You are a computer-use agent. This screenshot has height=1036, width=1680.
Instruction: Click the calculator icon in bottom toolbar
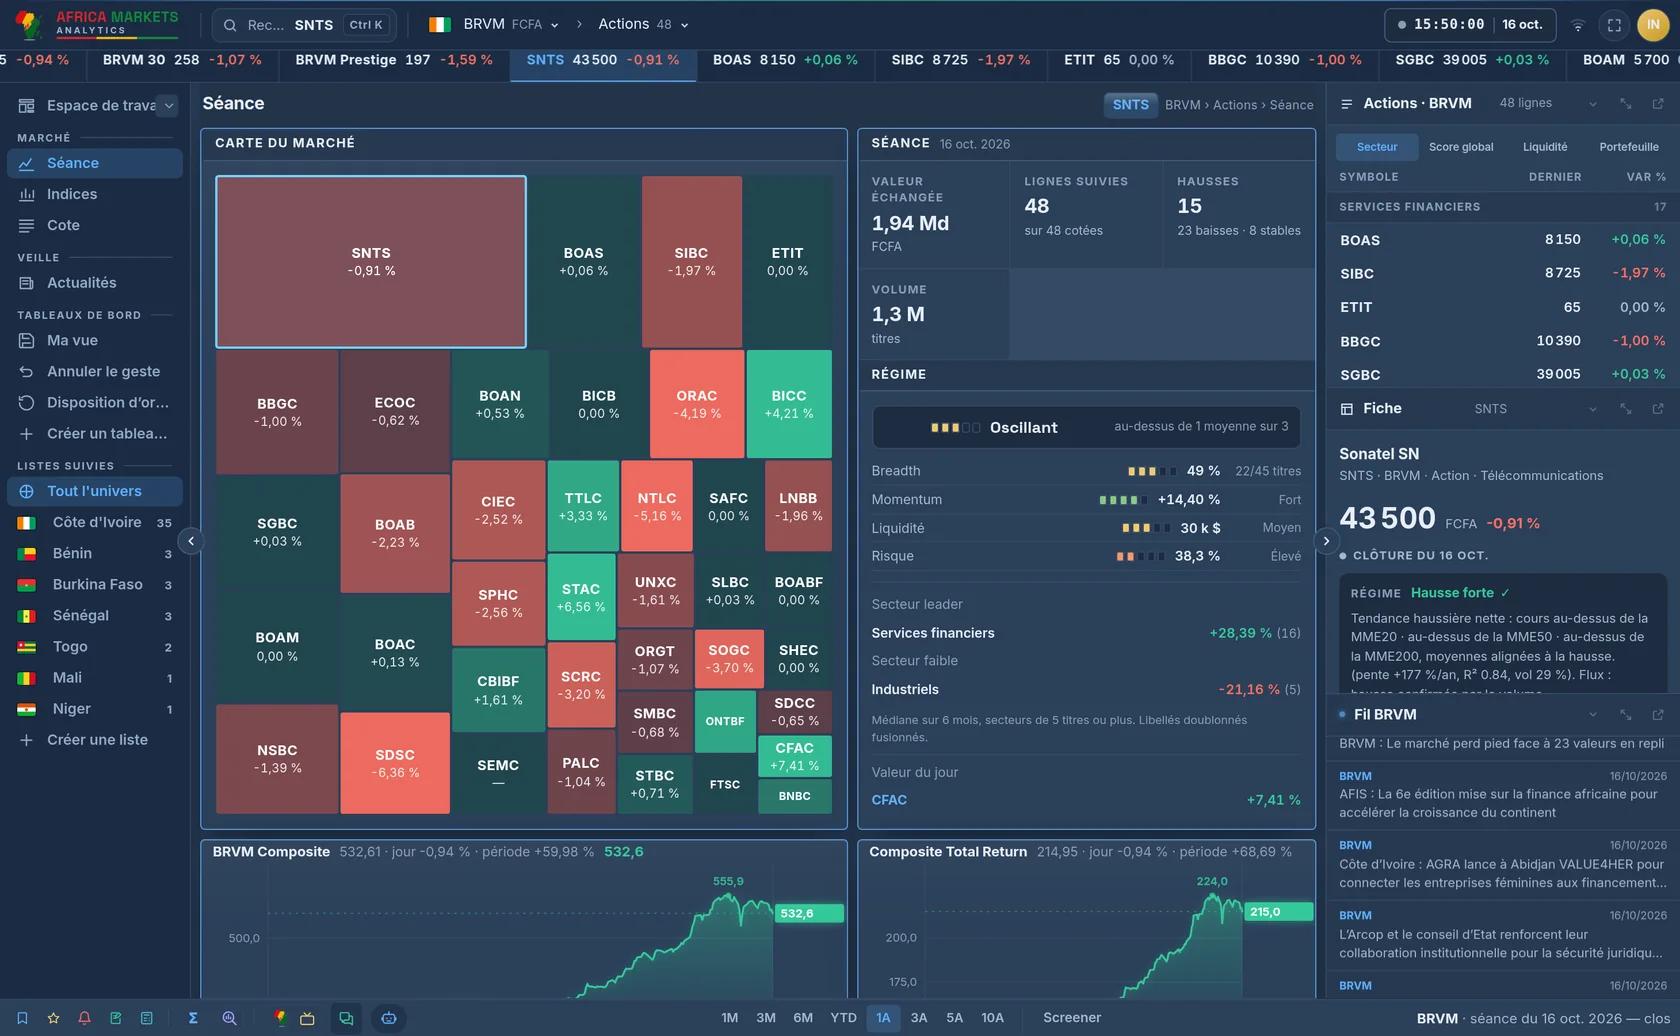146,1018
